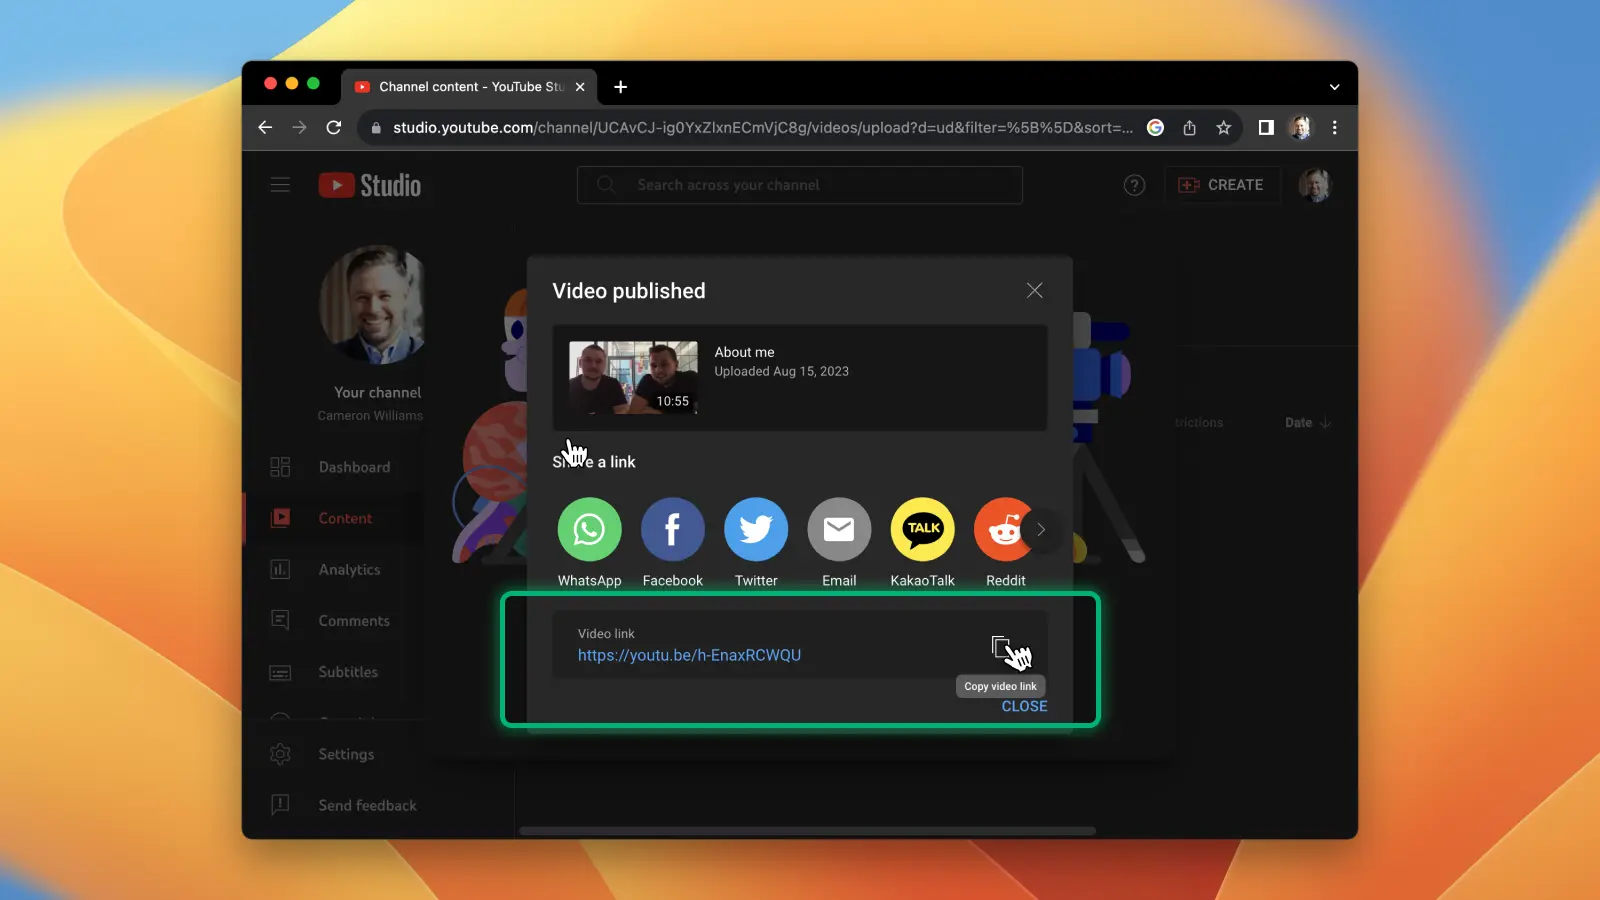Screen dimensions: 1600x900
Task: Focus the channel search field
Action: 800,185
